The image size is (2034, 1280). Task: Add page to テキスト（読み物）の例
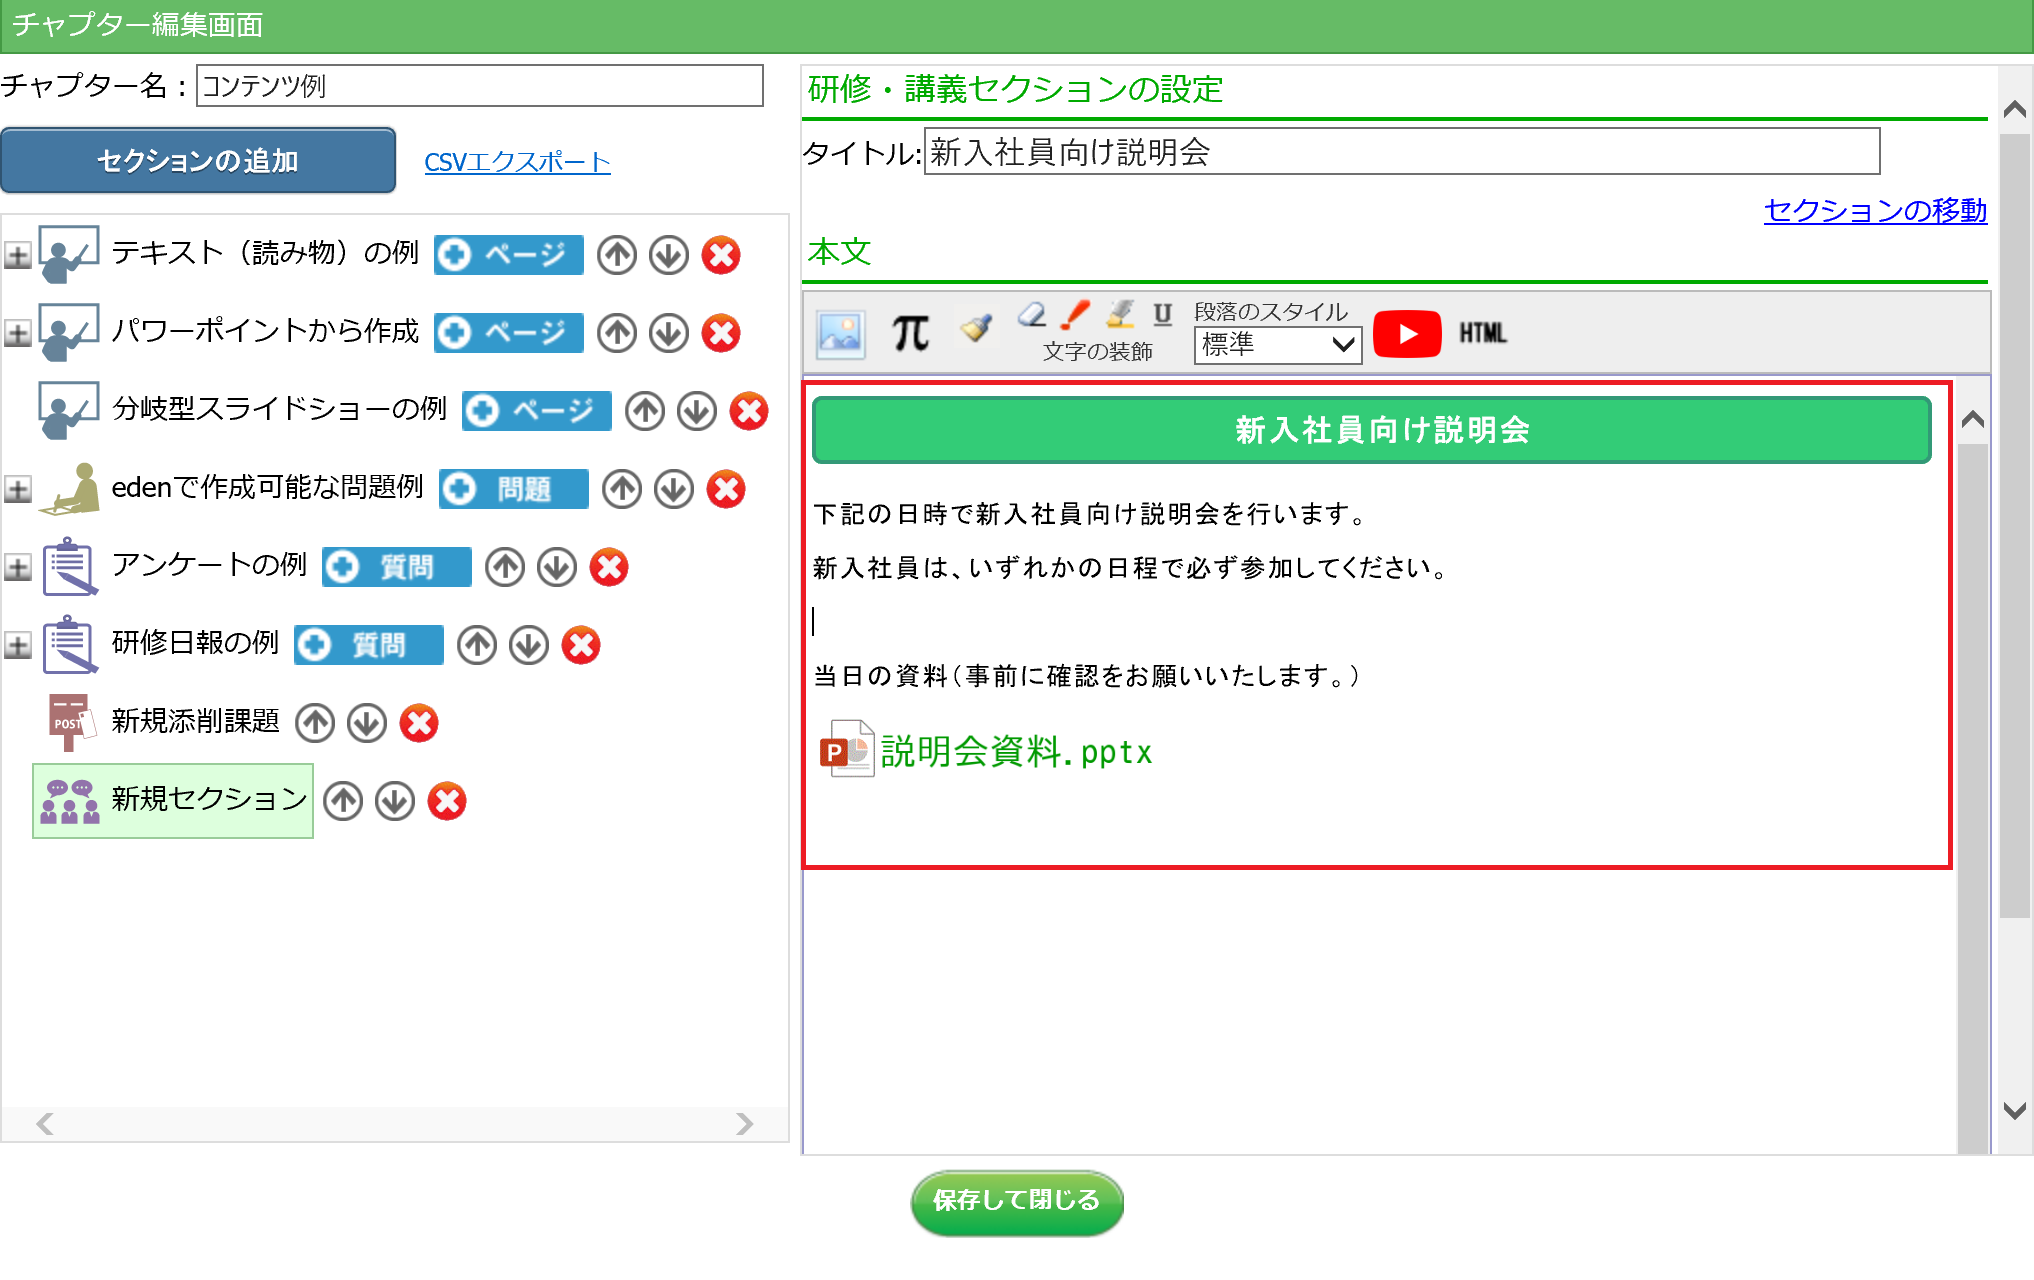(508, 255)
